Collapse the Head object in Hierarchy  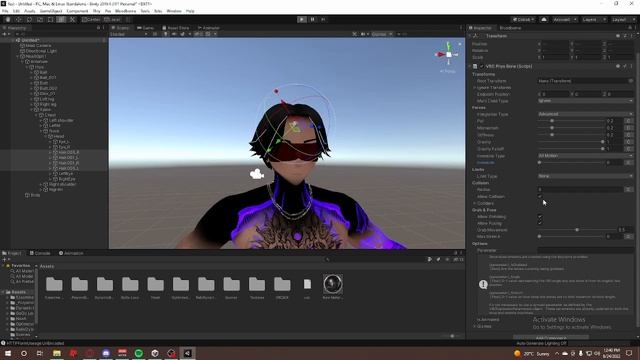[x=46, y=136]
